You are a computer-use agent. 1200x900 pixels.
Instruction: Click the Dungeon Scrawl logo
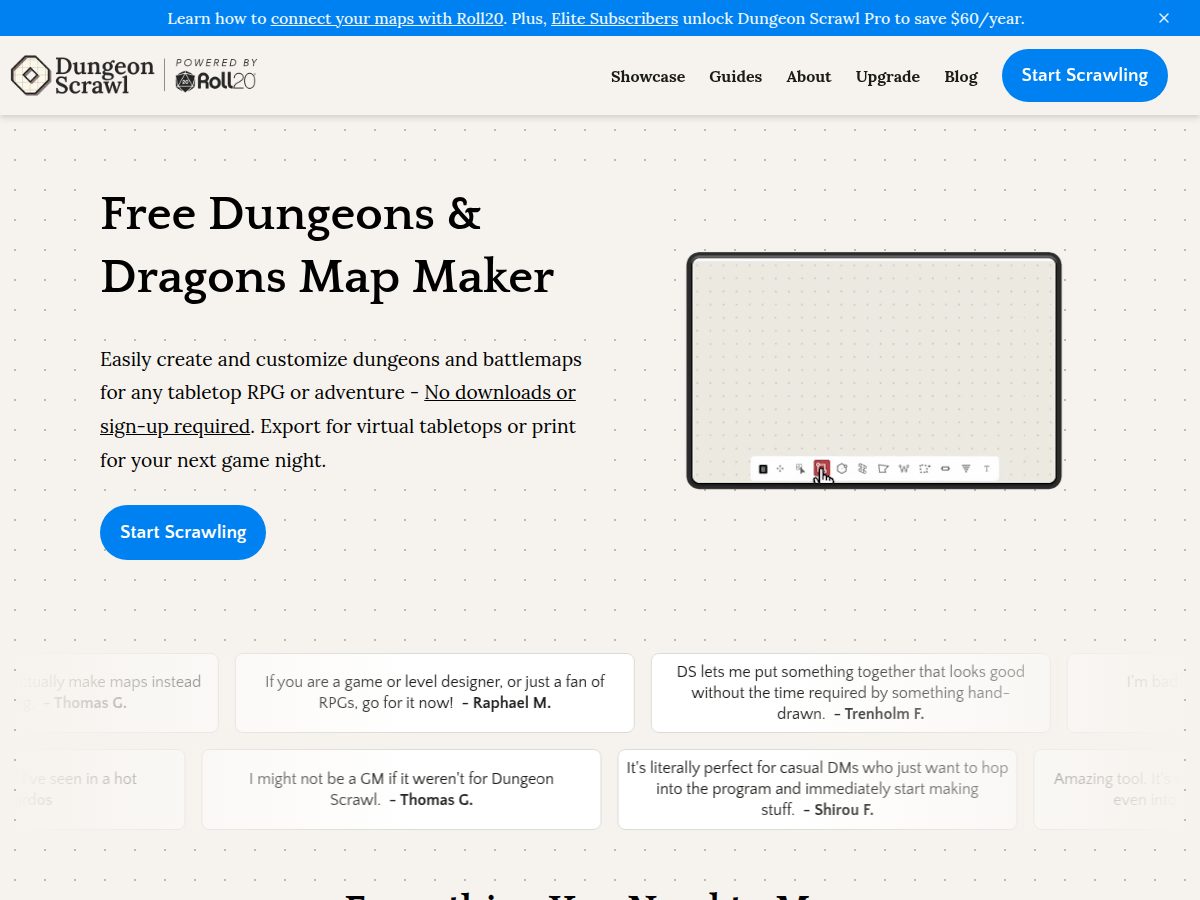83,76
